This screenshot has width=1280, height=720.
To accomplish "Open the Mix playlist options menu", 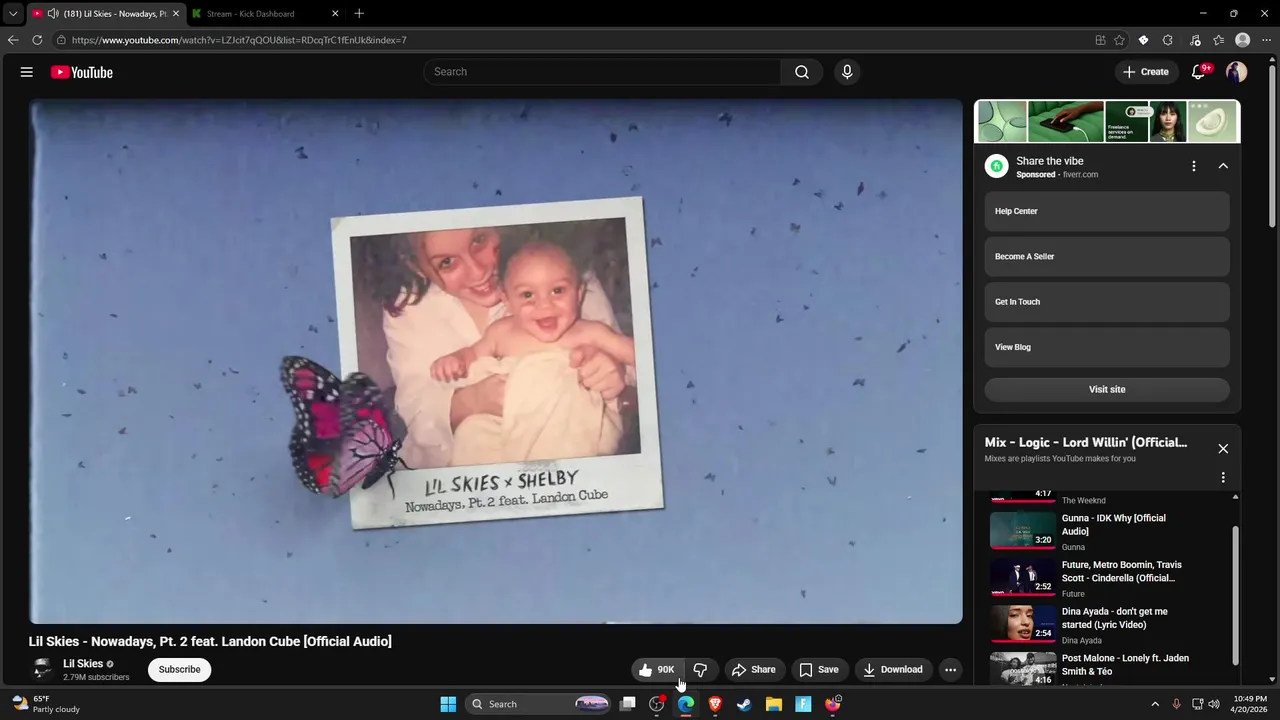I will (x=1223, y=478).
